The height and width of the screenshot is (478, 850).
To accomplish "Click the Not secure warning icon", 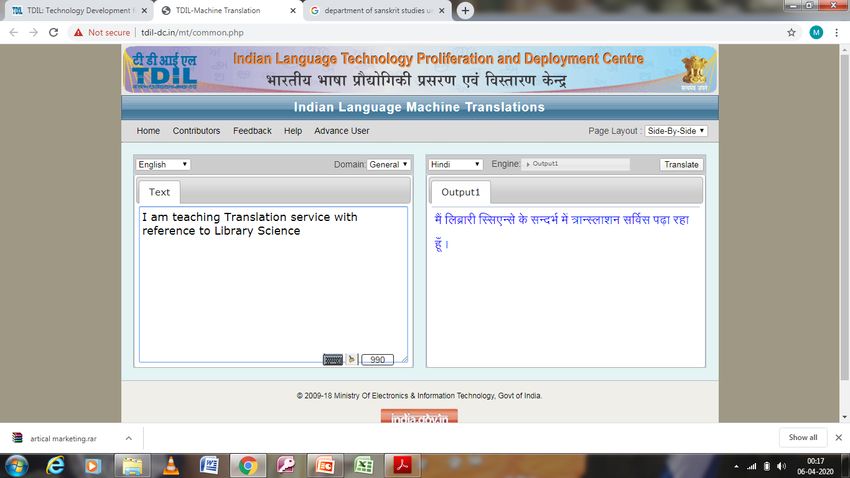I will [79, 33].
